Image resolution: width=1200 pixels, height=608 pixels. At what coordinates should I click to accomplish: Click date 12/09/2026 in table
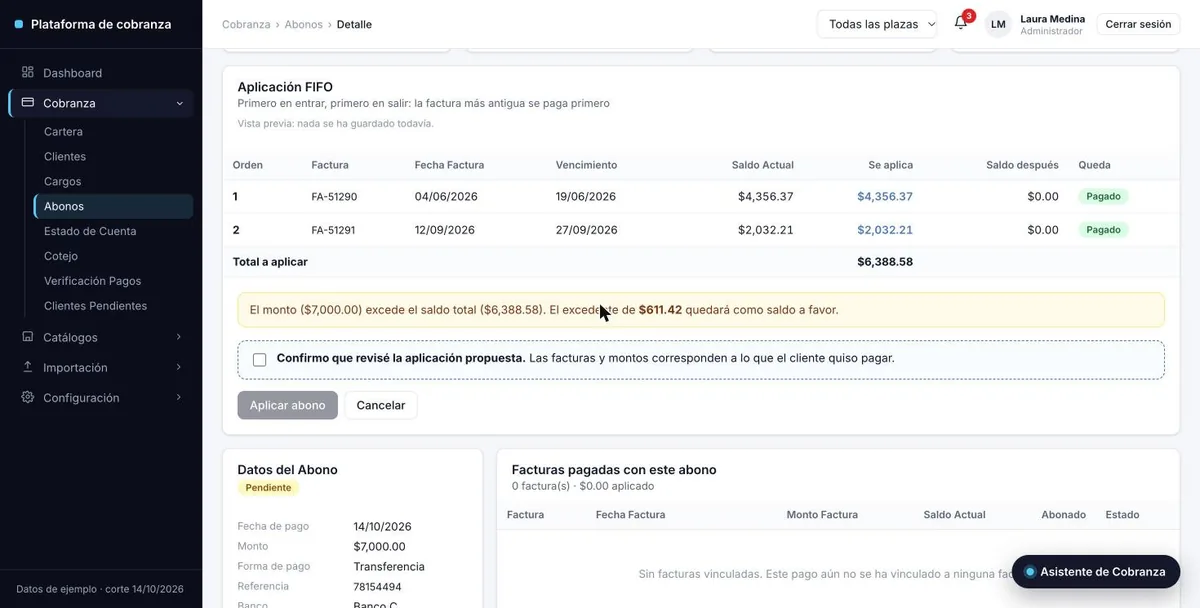(446, 230)
